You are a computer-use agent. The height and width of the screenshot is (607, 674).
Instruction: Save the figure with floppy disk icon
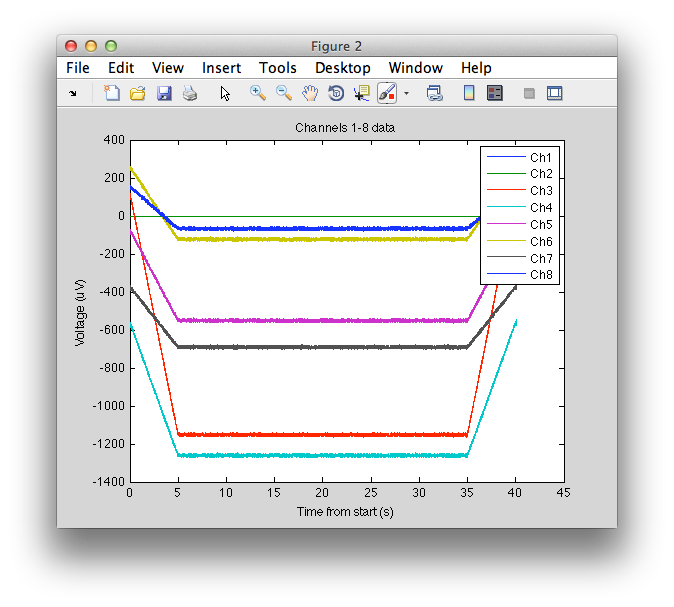pos(164,93)
